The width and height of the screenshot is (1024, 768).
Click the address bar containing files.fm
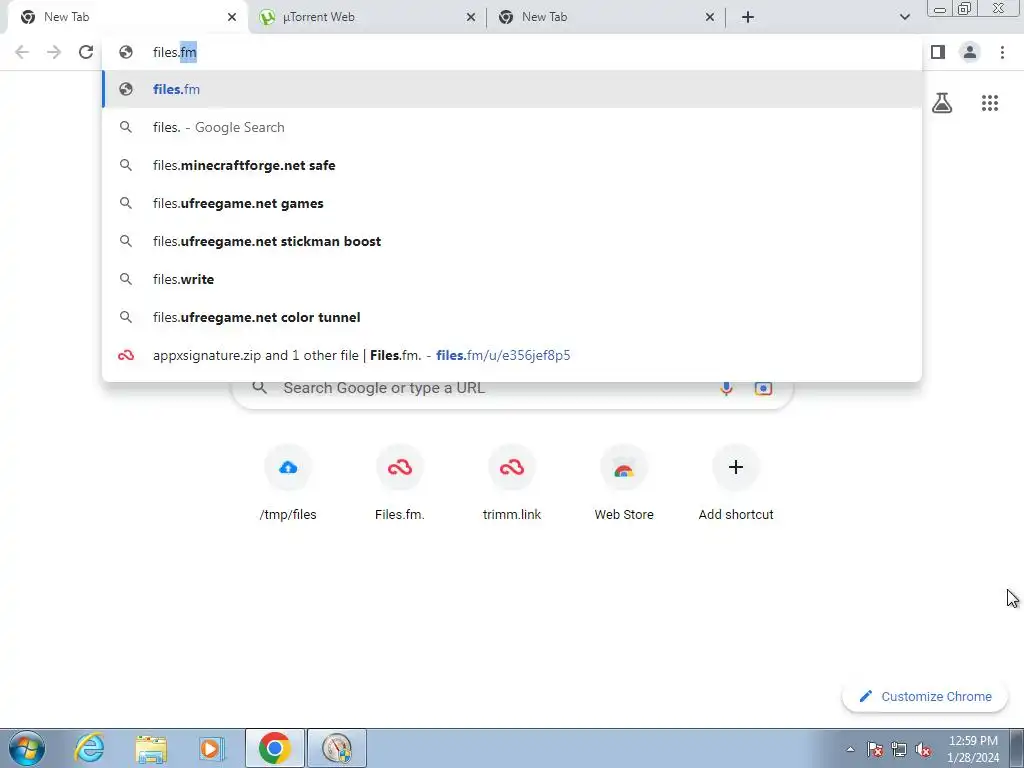click(512, 52)
